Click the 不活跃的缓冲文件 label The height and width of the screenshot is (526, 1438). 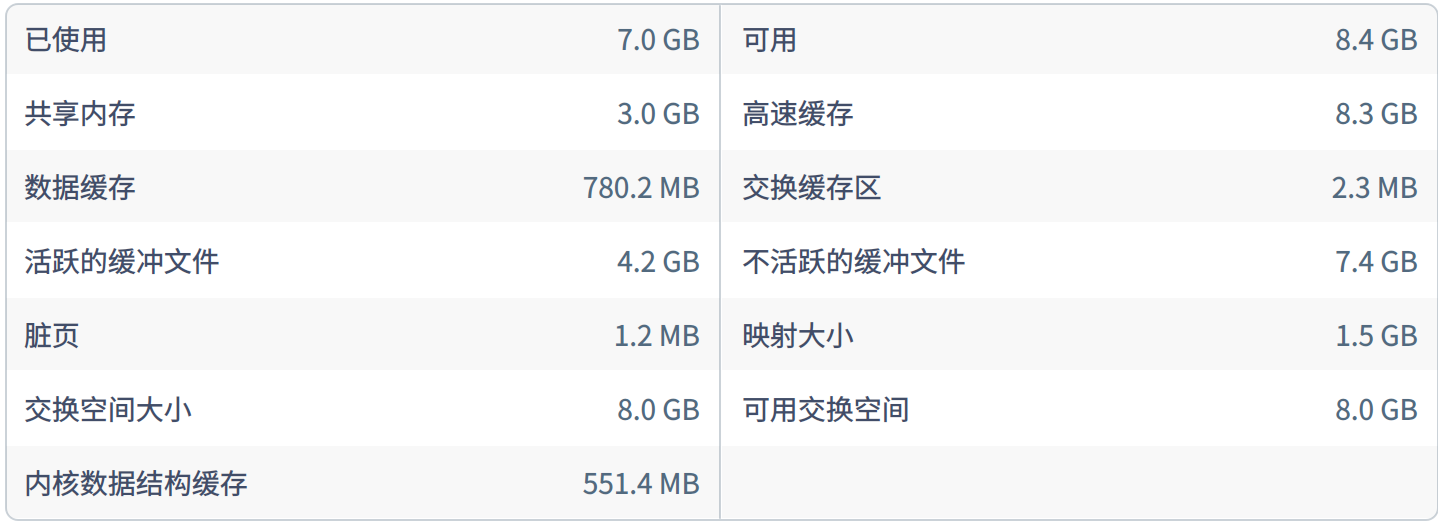coord(854,261)
